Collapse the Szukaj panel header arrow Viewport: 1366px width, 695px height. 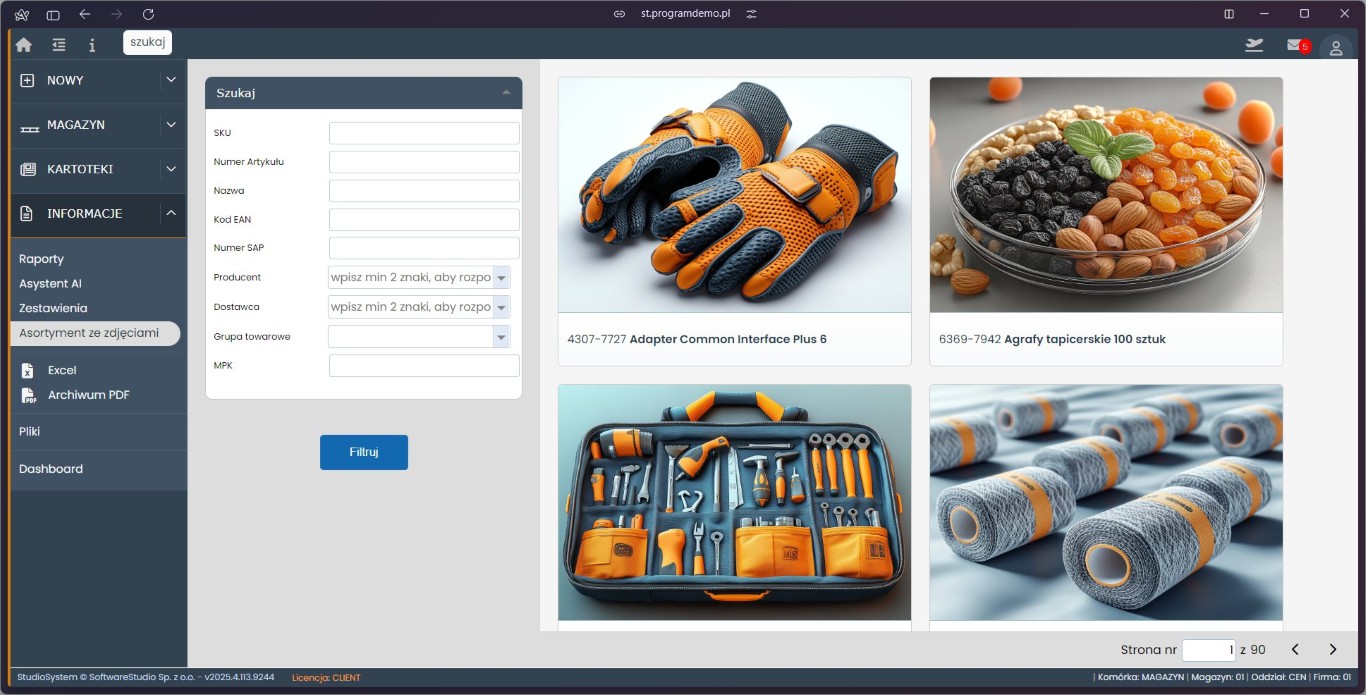(x=506, y=93)
